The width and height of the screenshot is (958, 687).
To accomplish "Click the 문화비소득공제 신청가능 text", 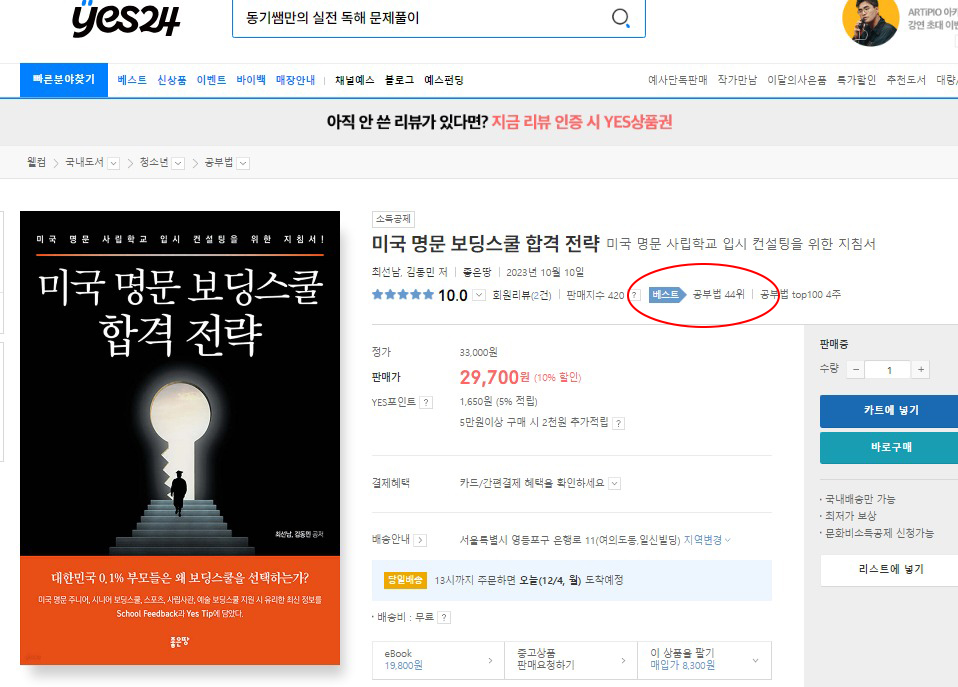I will click(879, 533).
